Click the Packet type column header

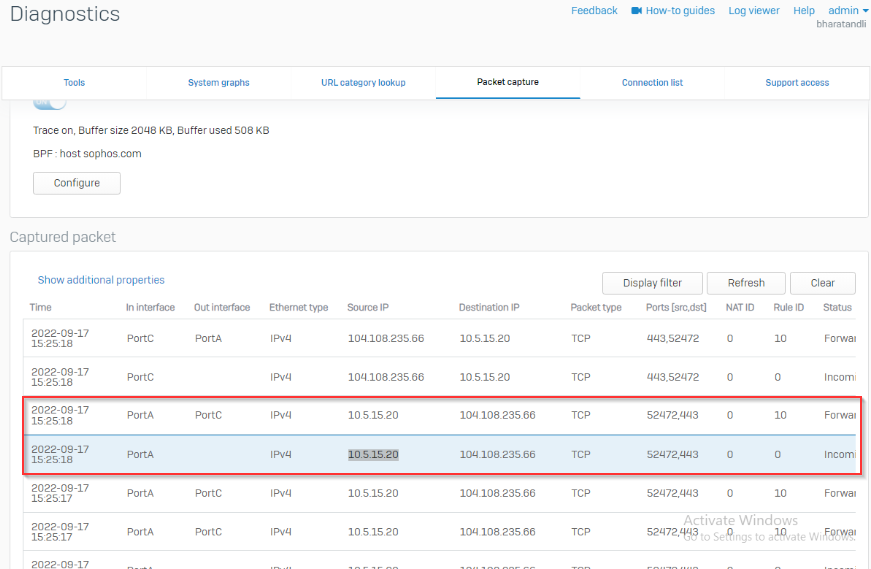(596, 307)
